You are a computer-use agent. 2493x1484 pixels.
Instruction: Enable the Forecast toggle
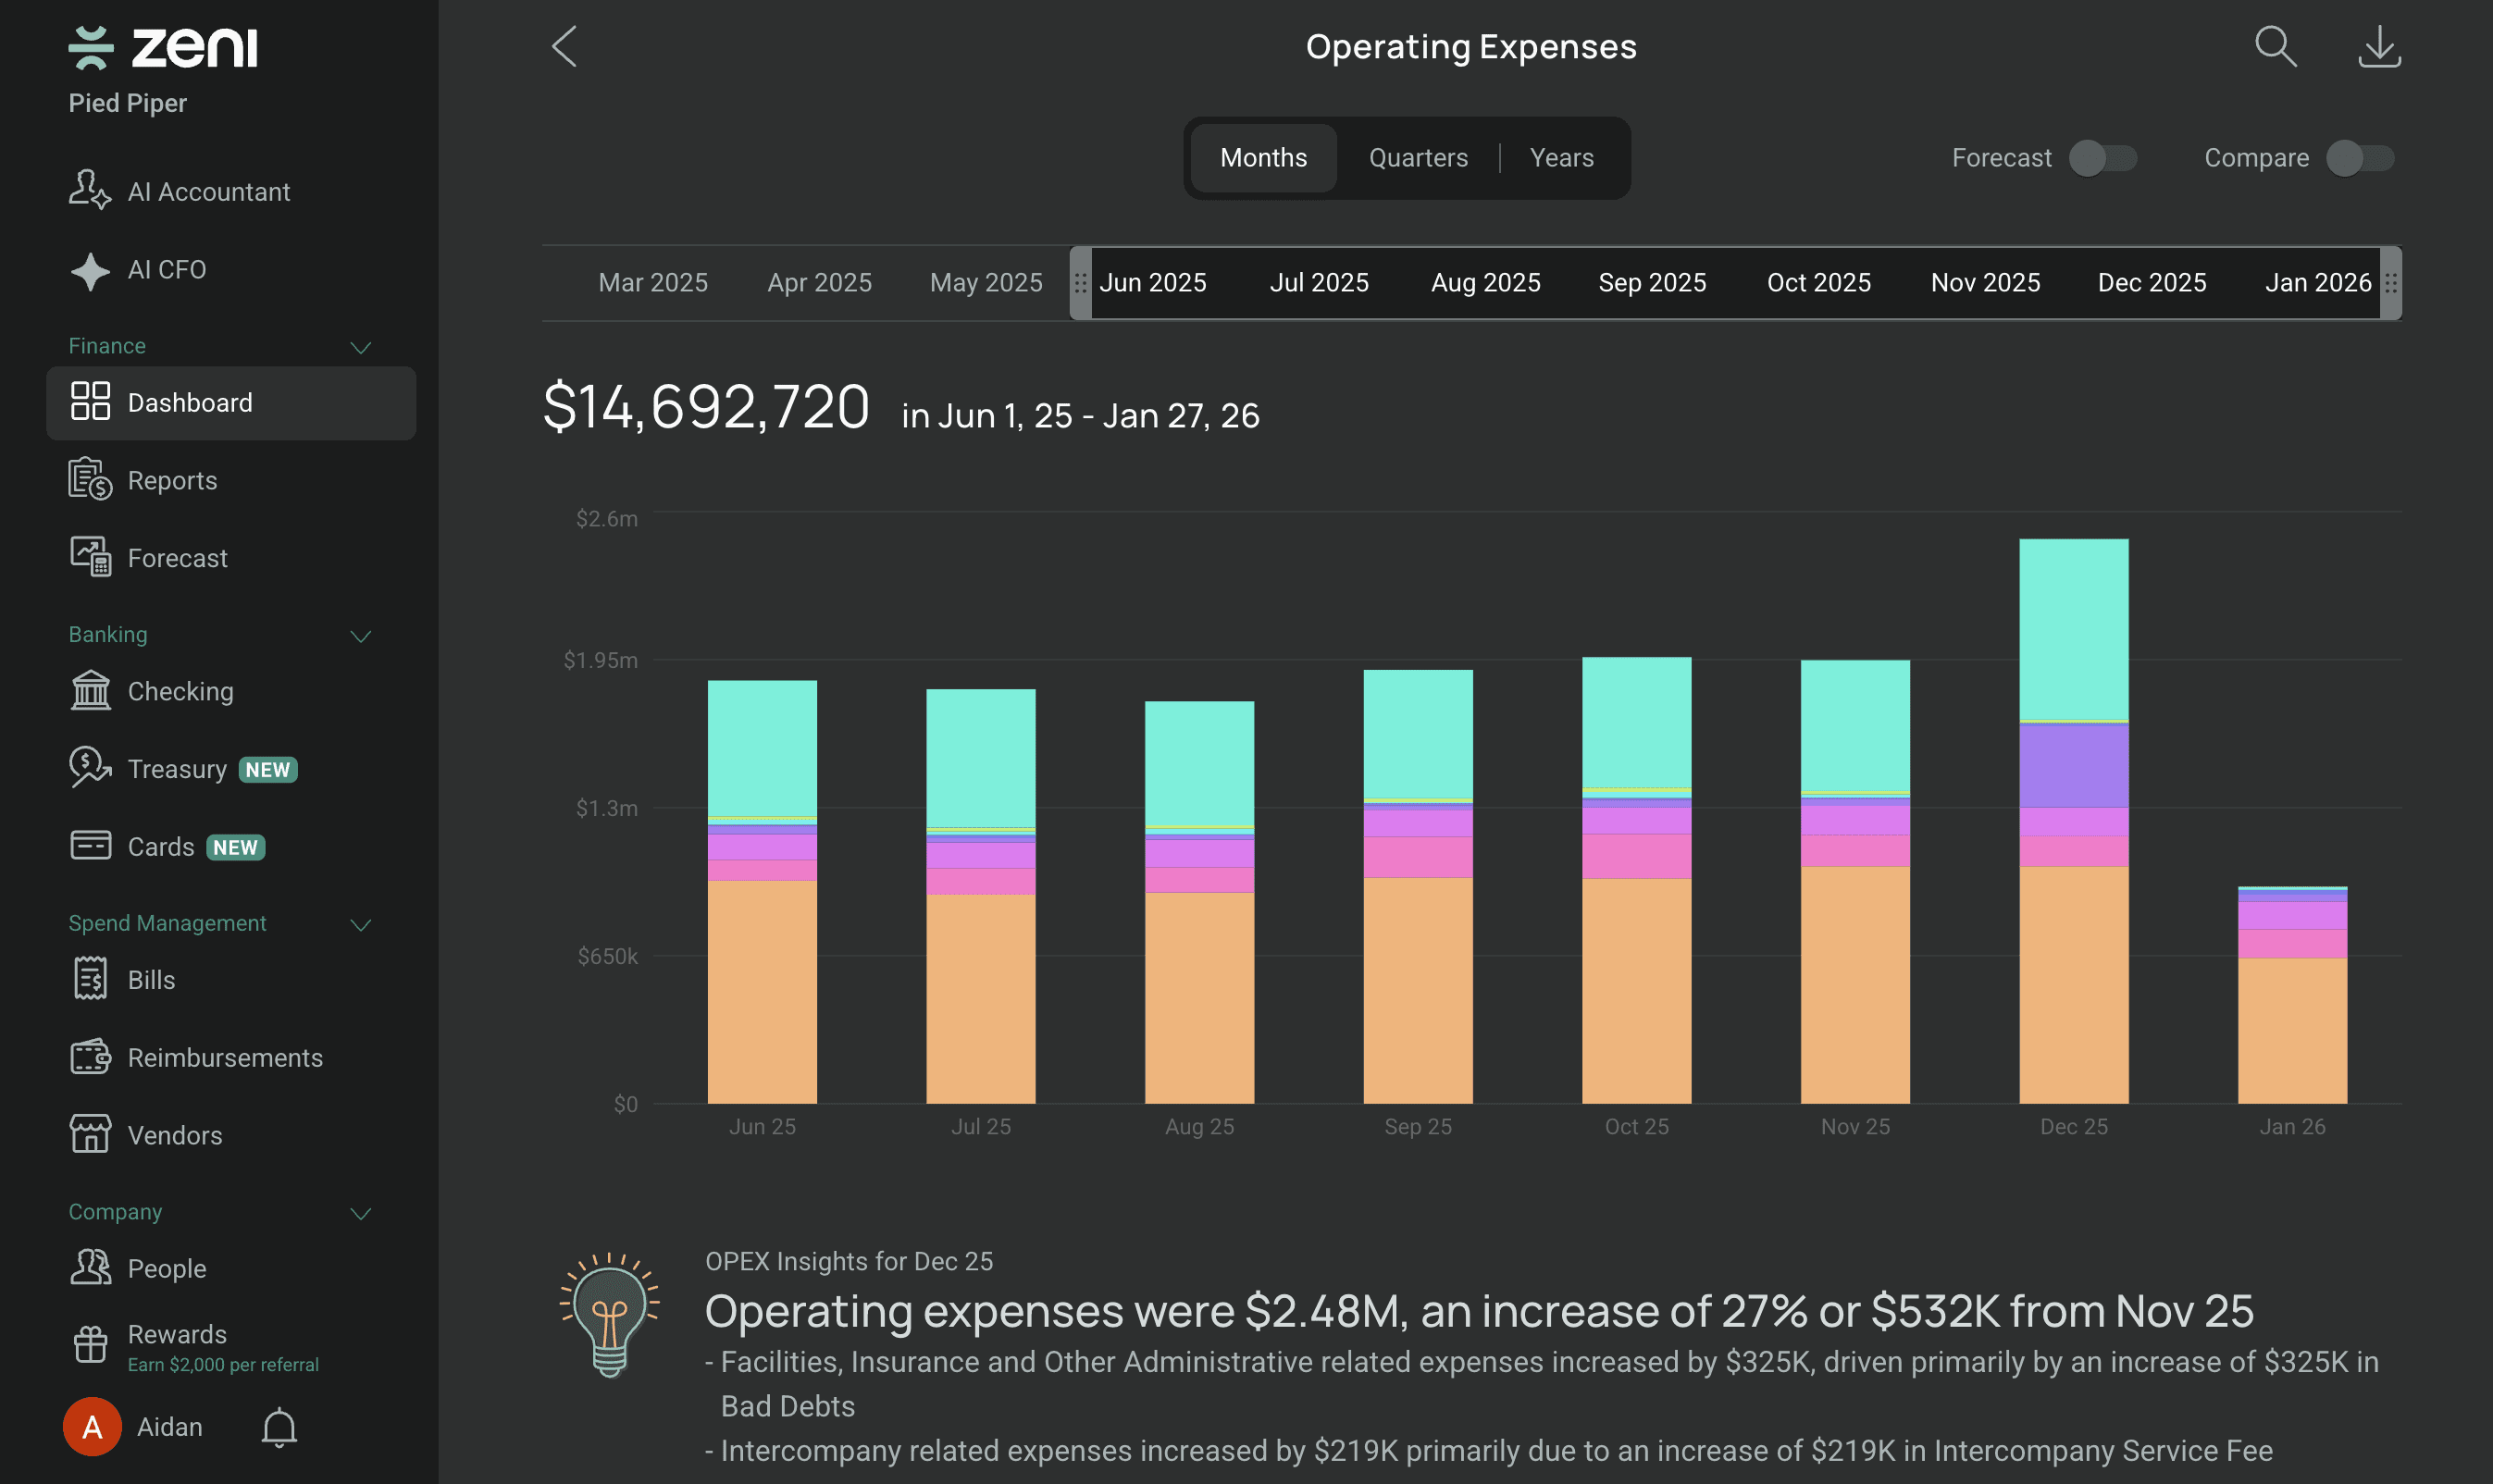[x=2102, y=158]
